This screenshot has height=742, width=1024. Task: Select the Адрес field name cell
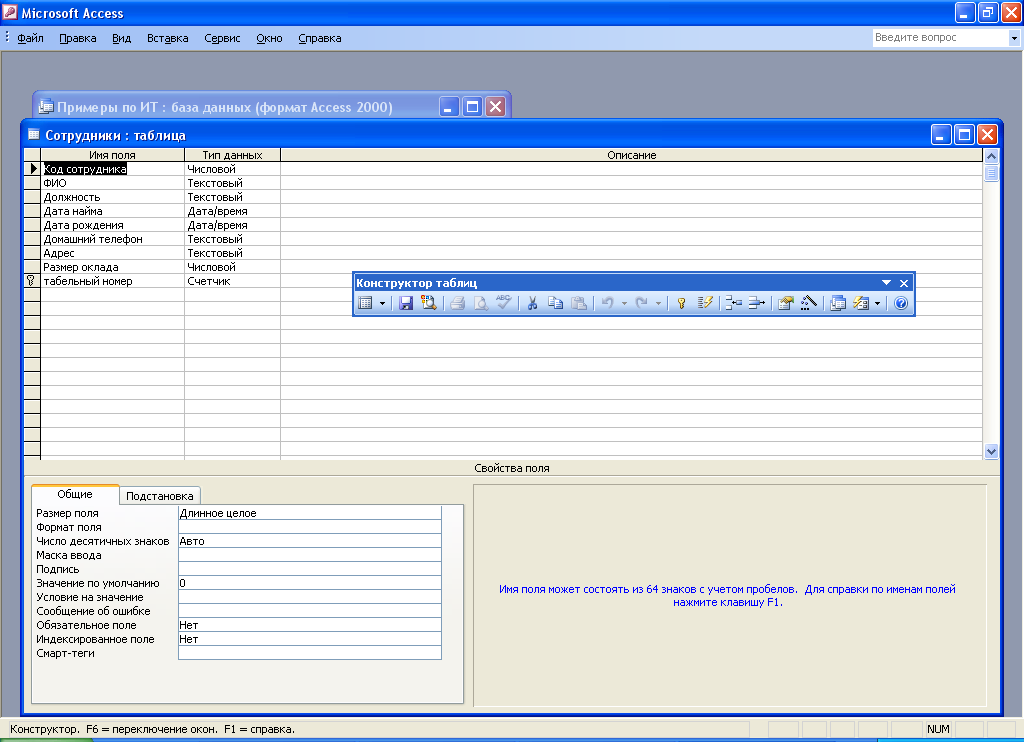tap(112, 253)
